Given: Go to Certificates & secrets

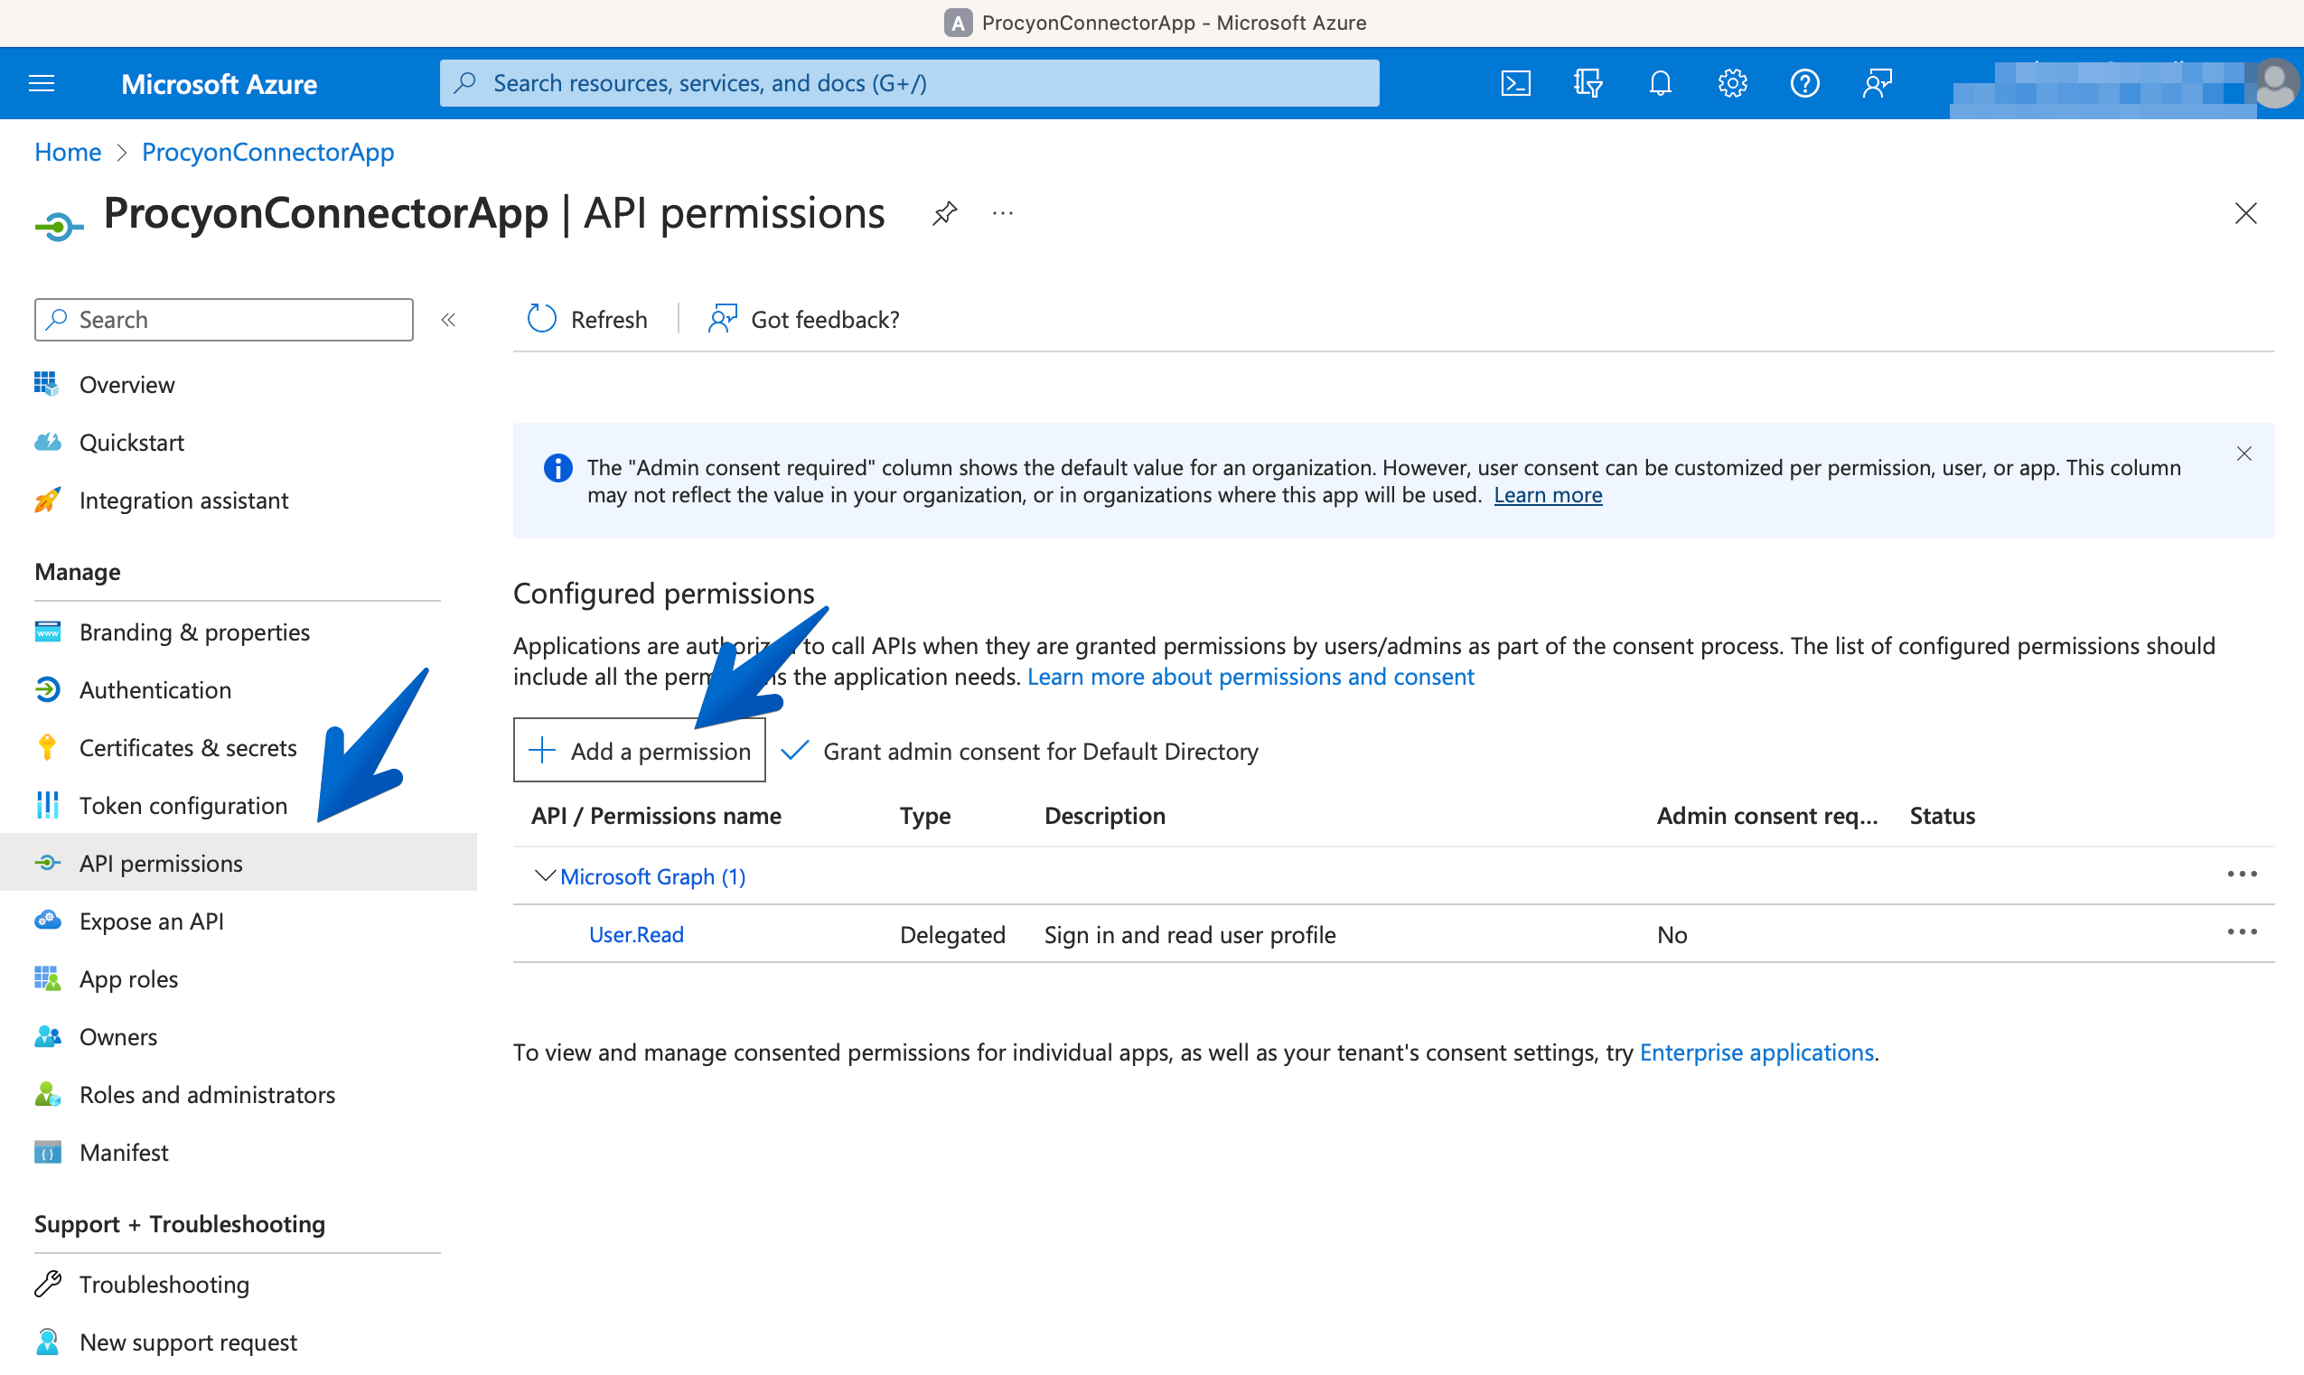Looking at the screenshot, I should 187,747.
